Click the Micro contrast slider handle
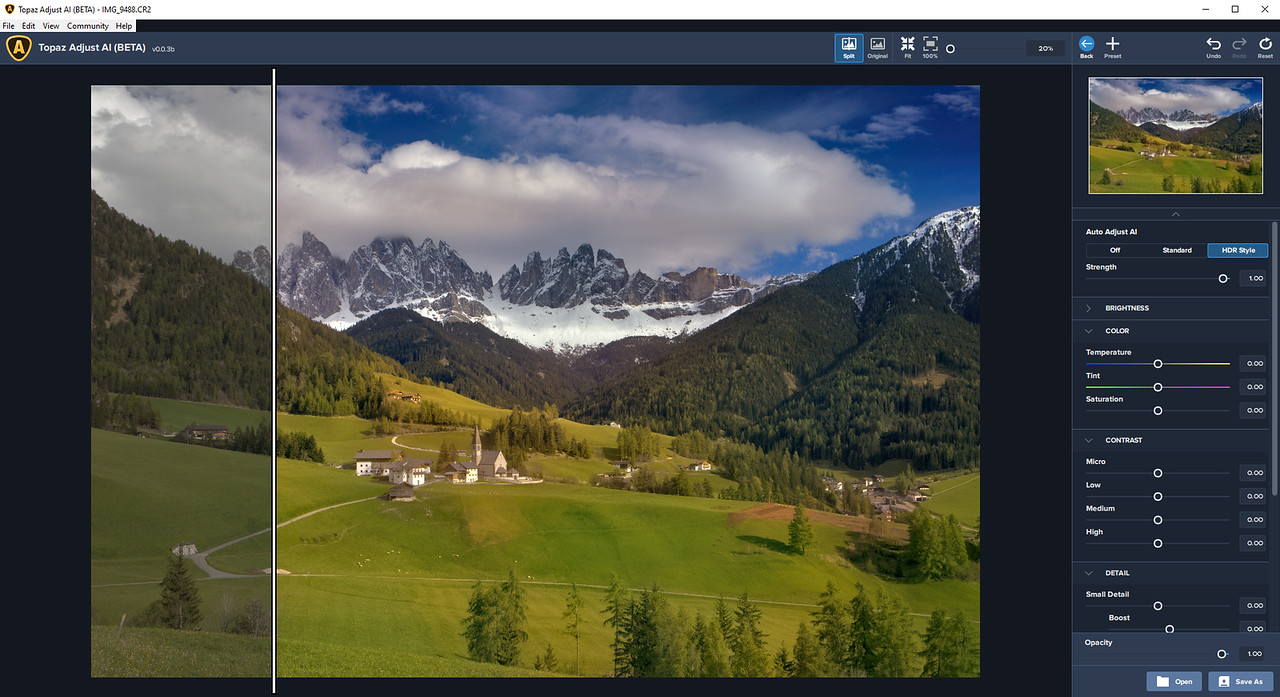Screen dimensions: 1280x697 click(x=1158, y=473)
